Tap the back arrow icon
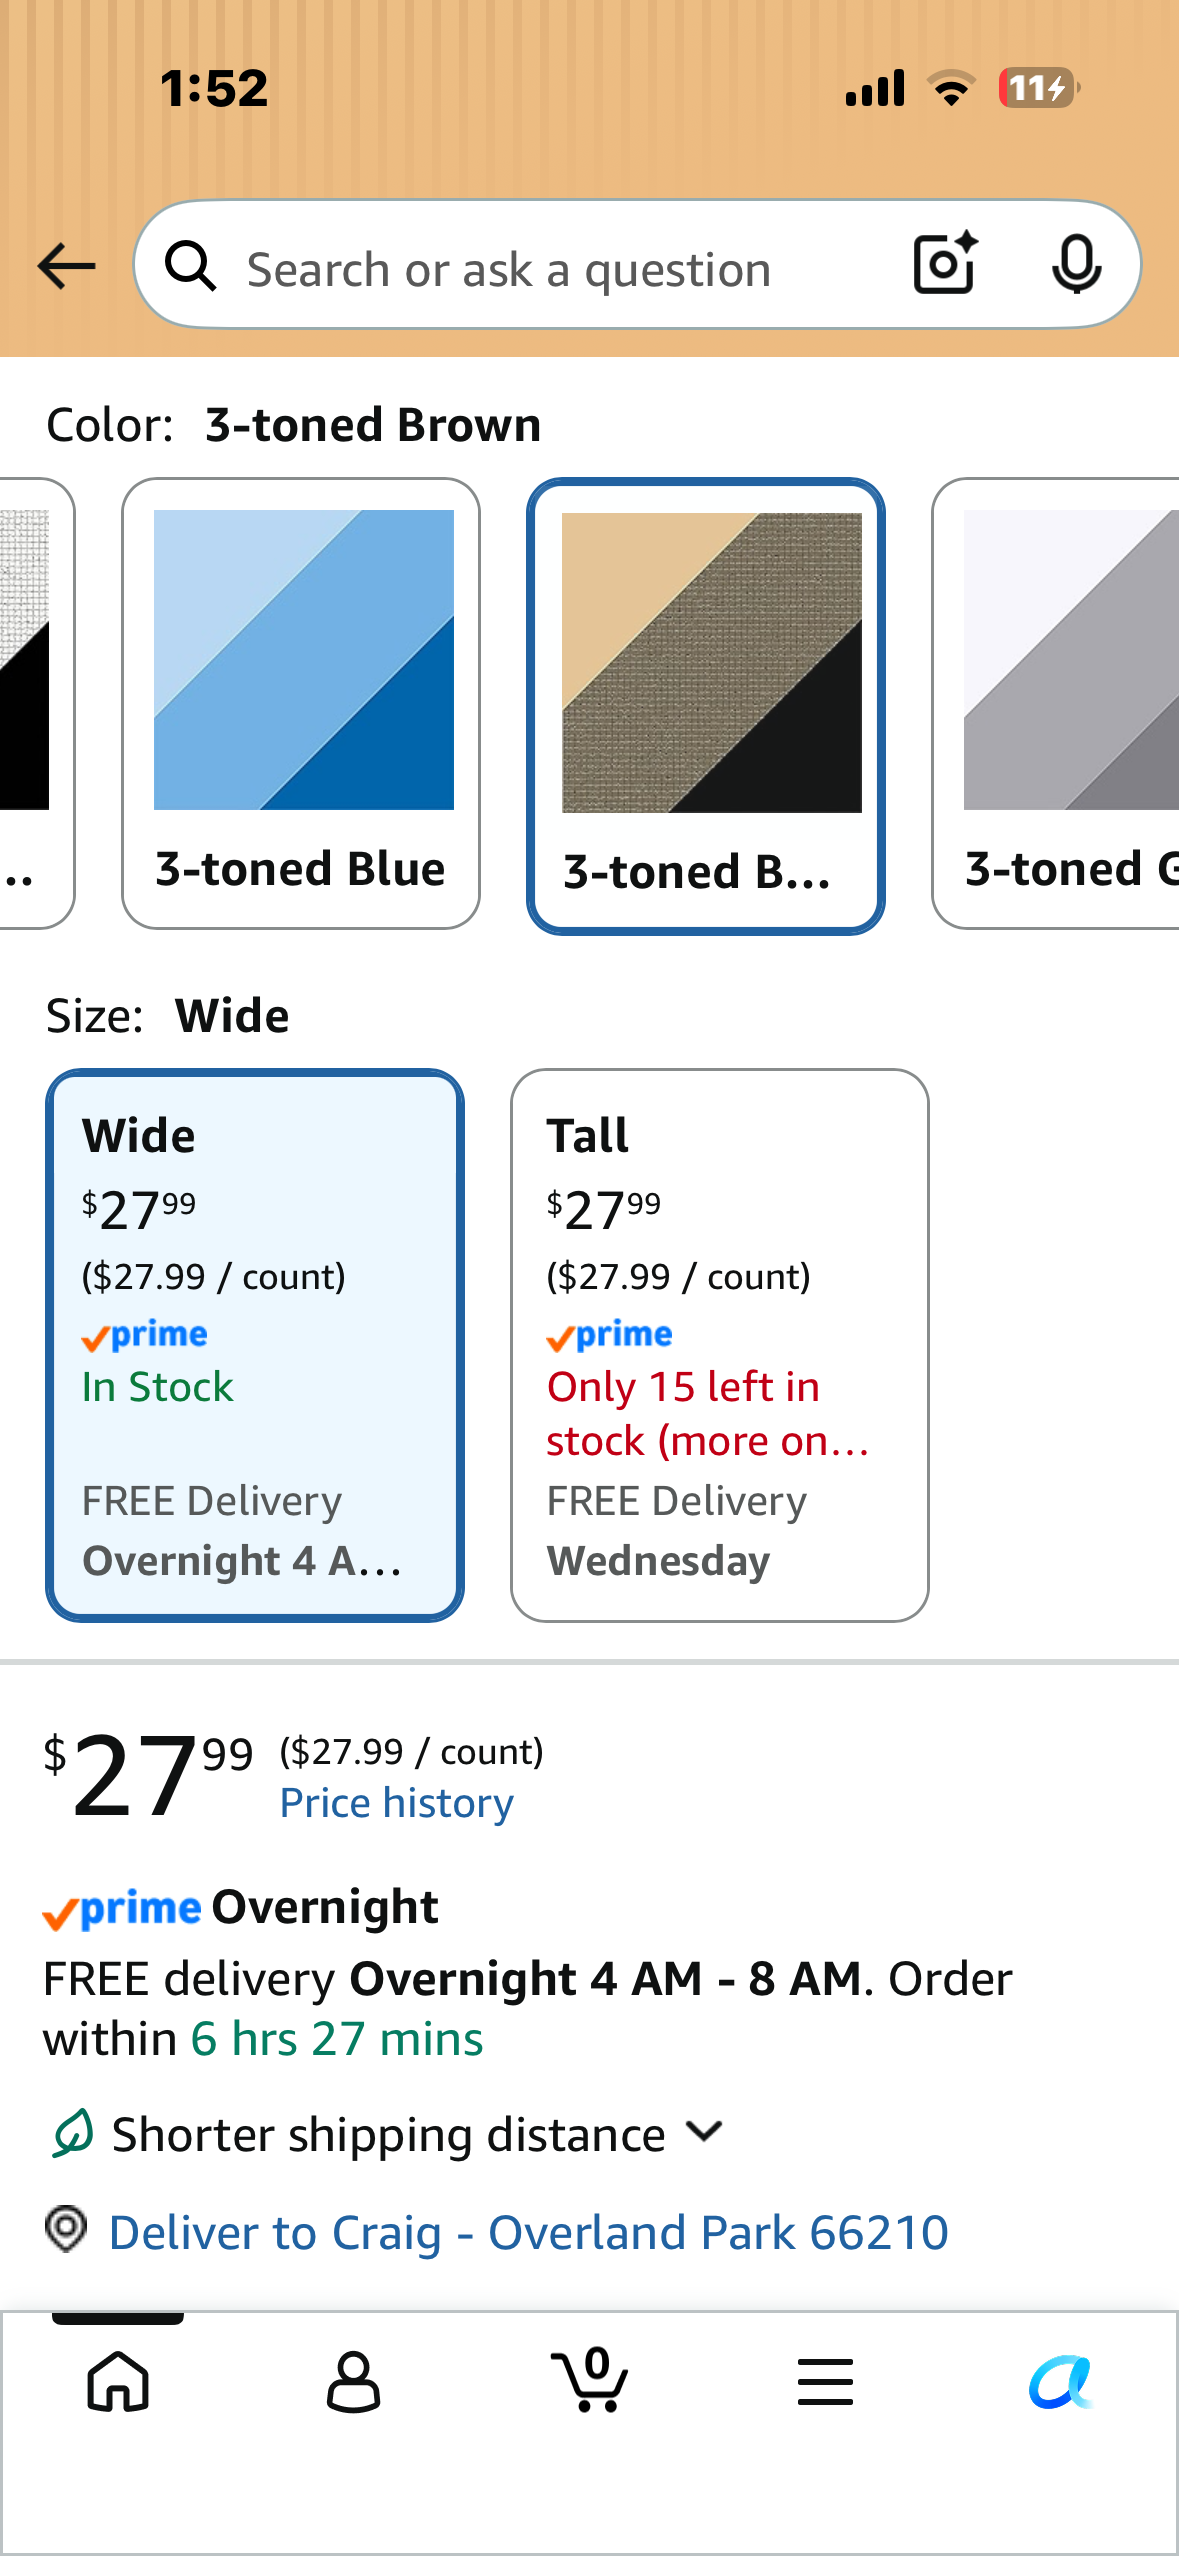This screenshot has height=2556, width=1179. point(66,267)
